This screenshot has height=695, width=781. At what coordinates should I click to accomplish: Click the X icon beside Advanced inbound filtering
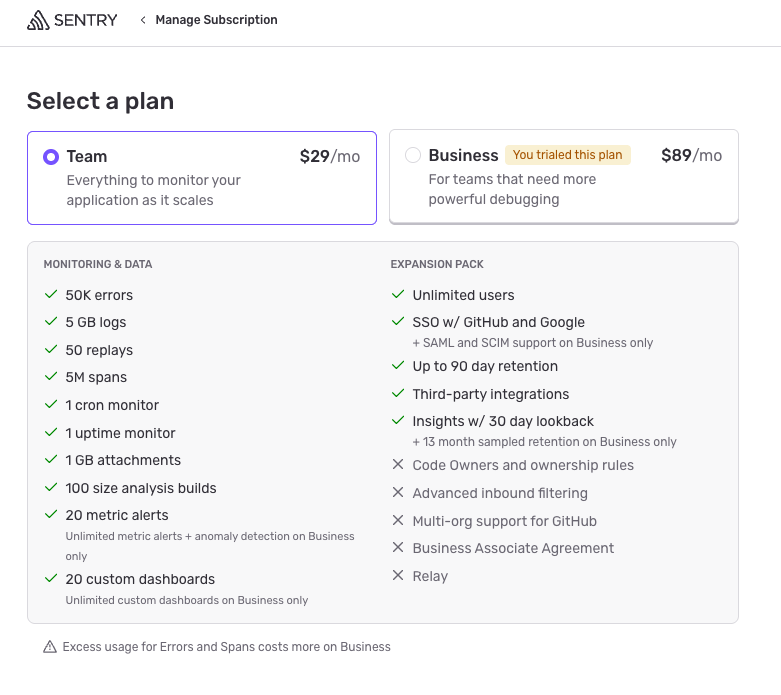[398, 493]
